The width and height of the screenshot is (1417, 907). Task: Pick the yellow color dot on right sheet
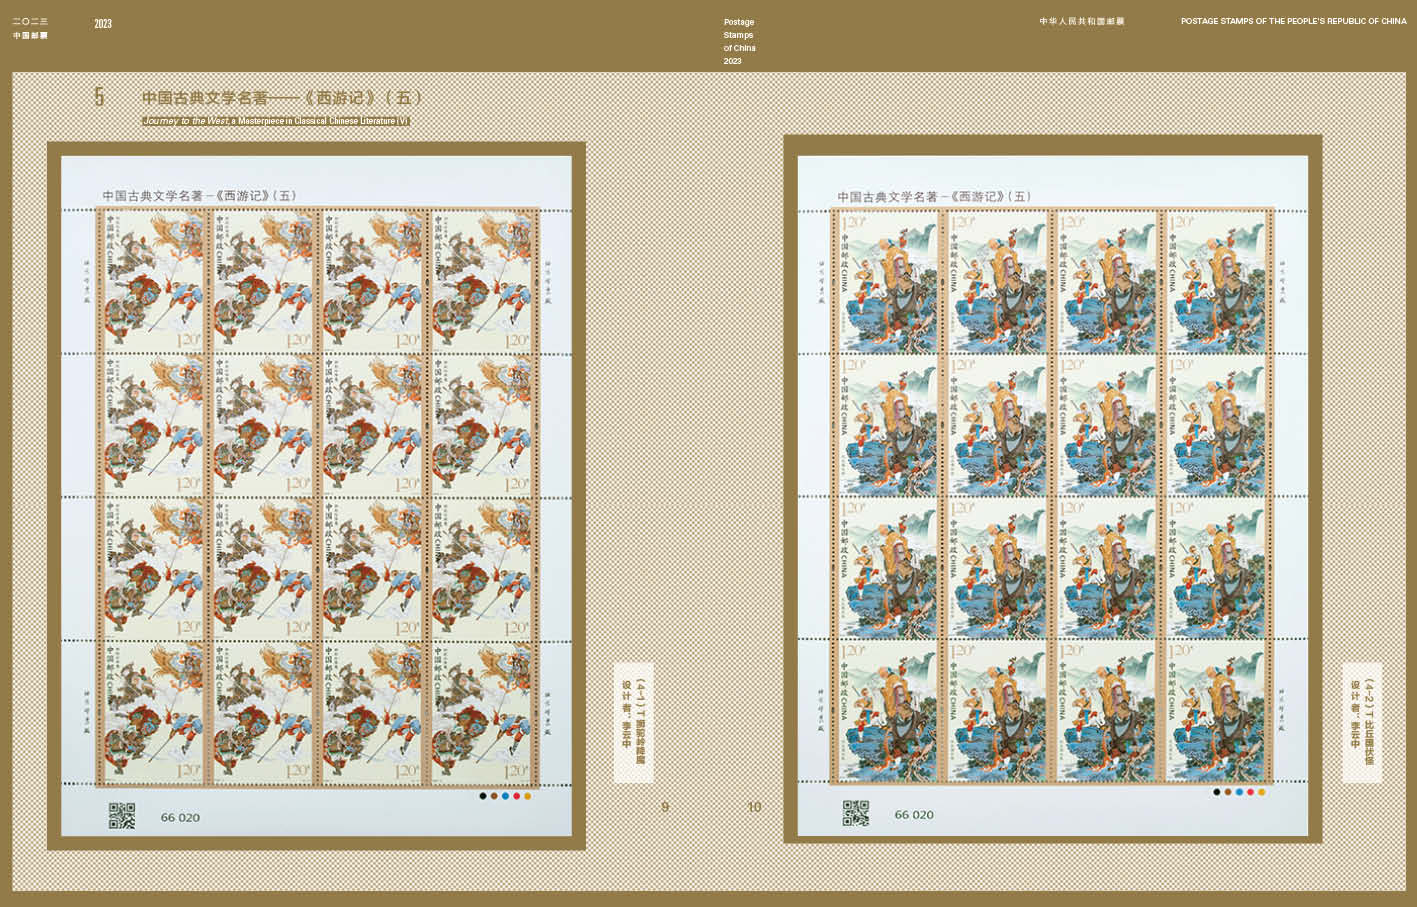coord(1261,792)
